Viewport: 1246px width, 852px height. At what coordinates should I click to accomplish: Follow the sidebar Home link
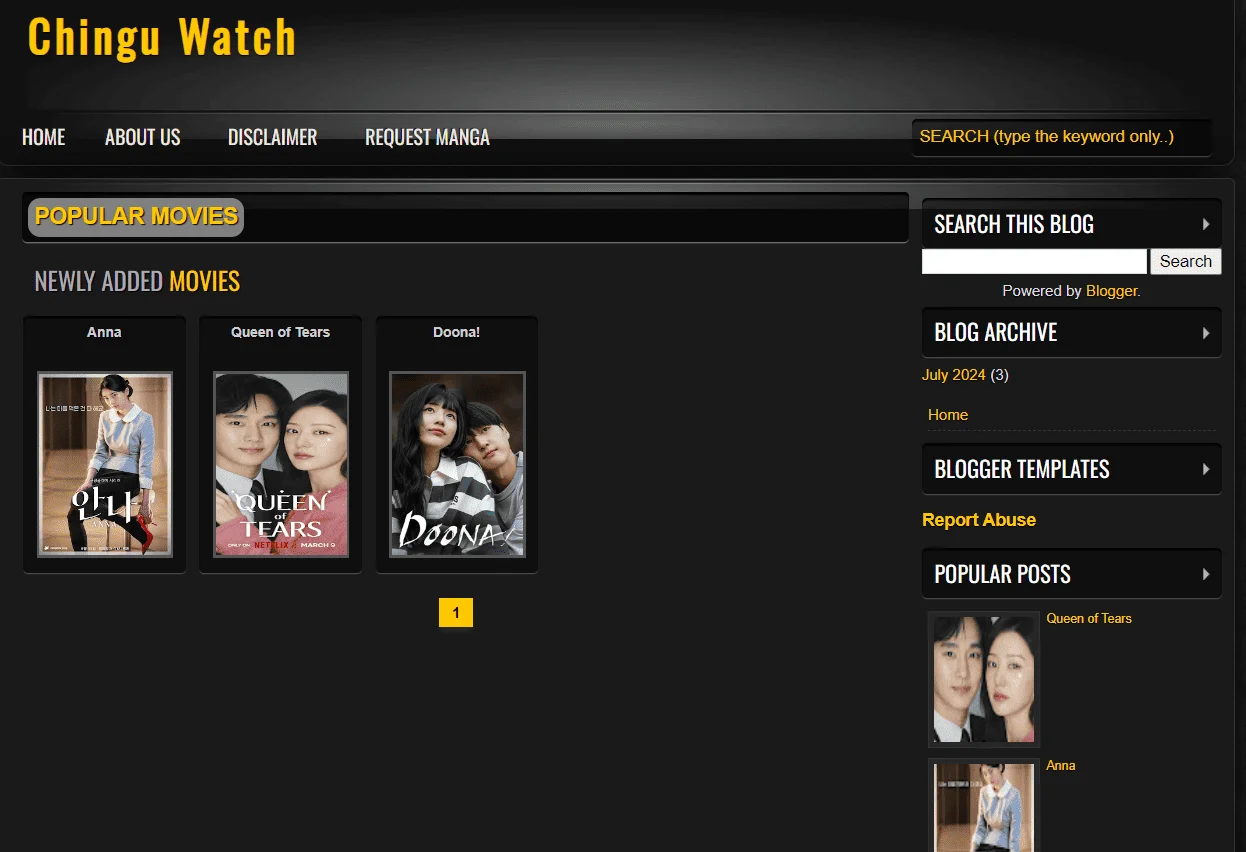[948, 415]
